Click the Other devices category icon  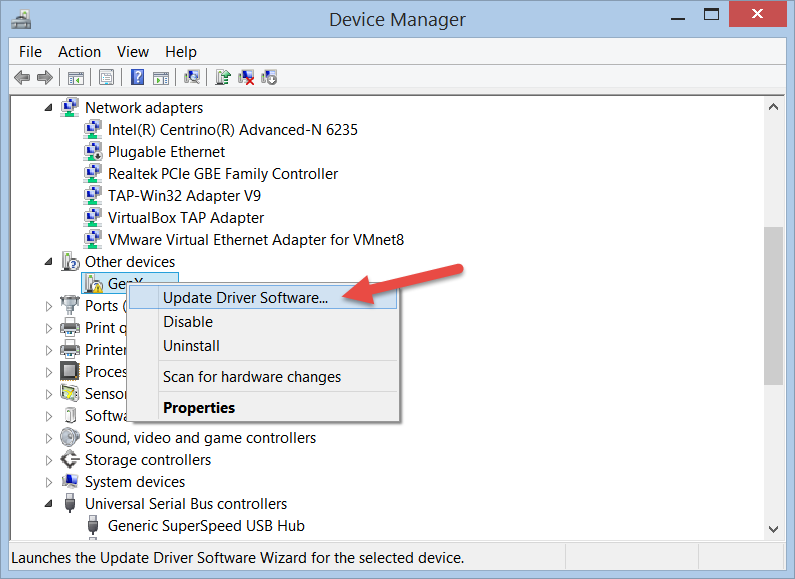(70, 262)
